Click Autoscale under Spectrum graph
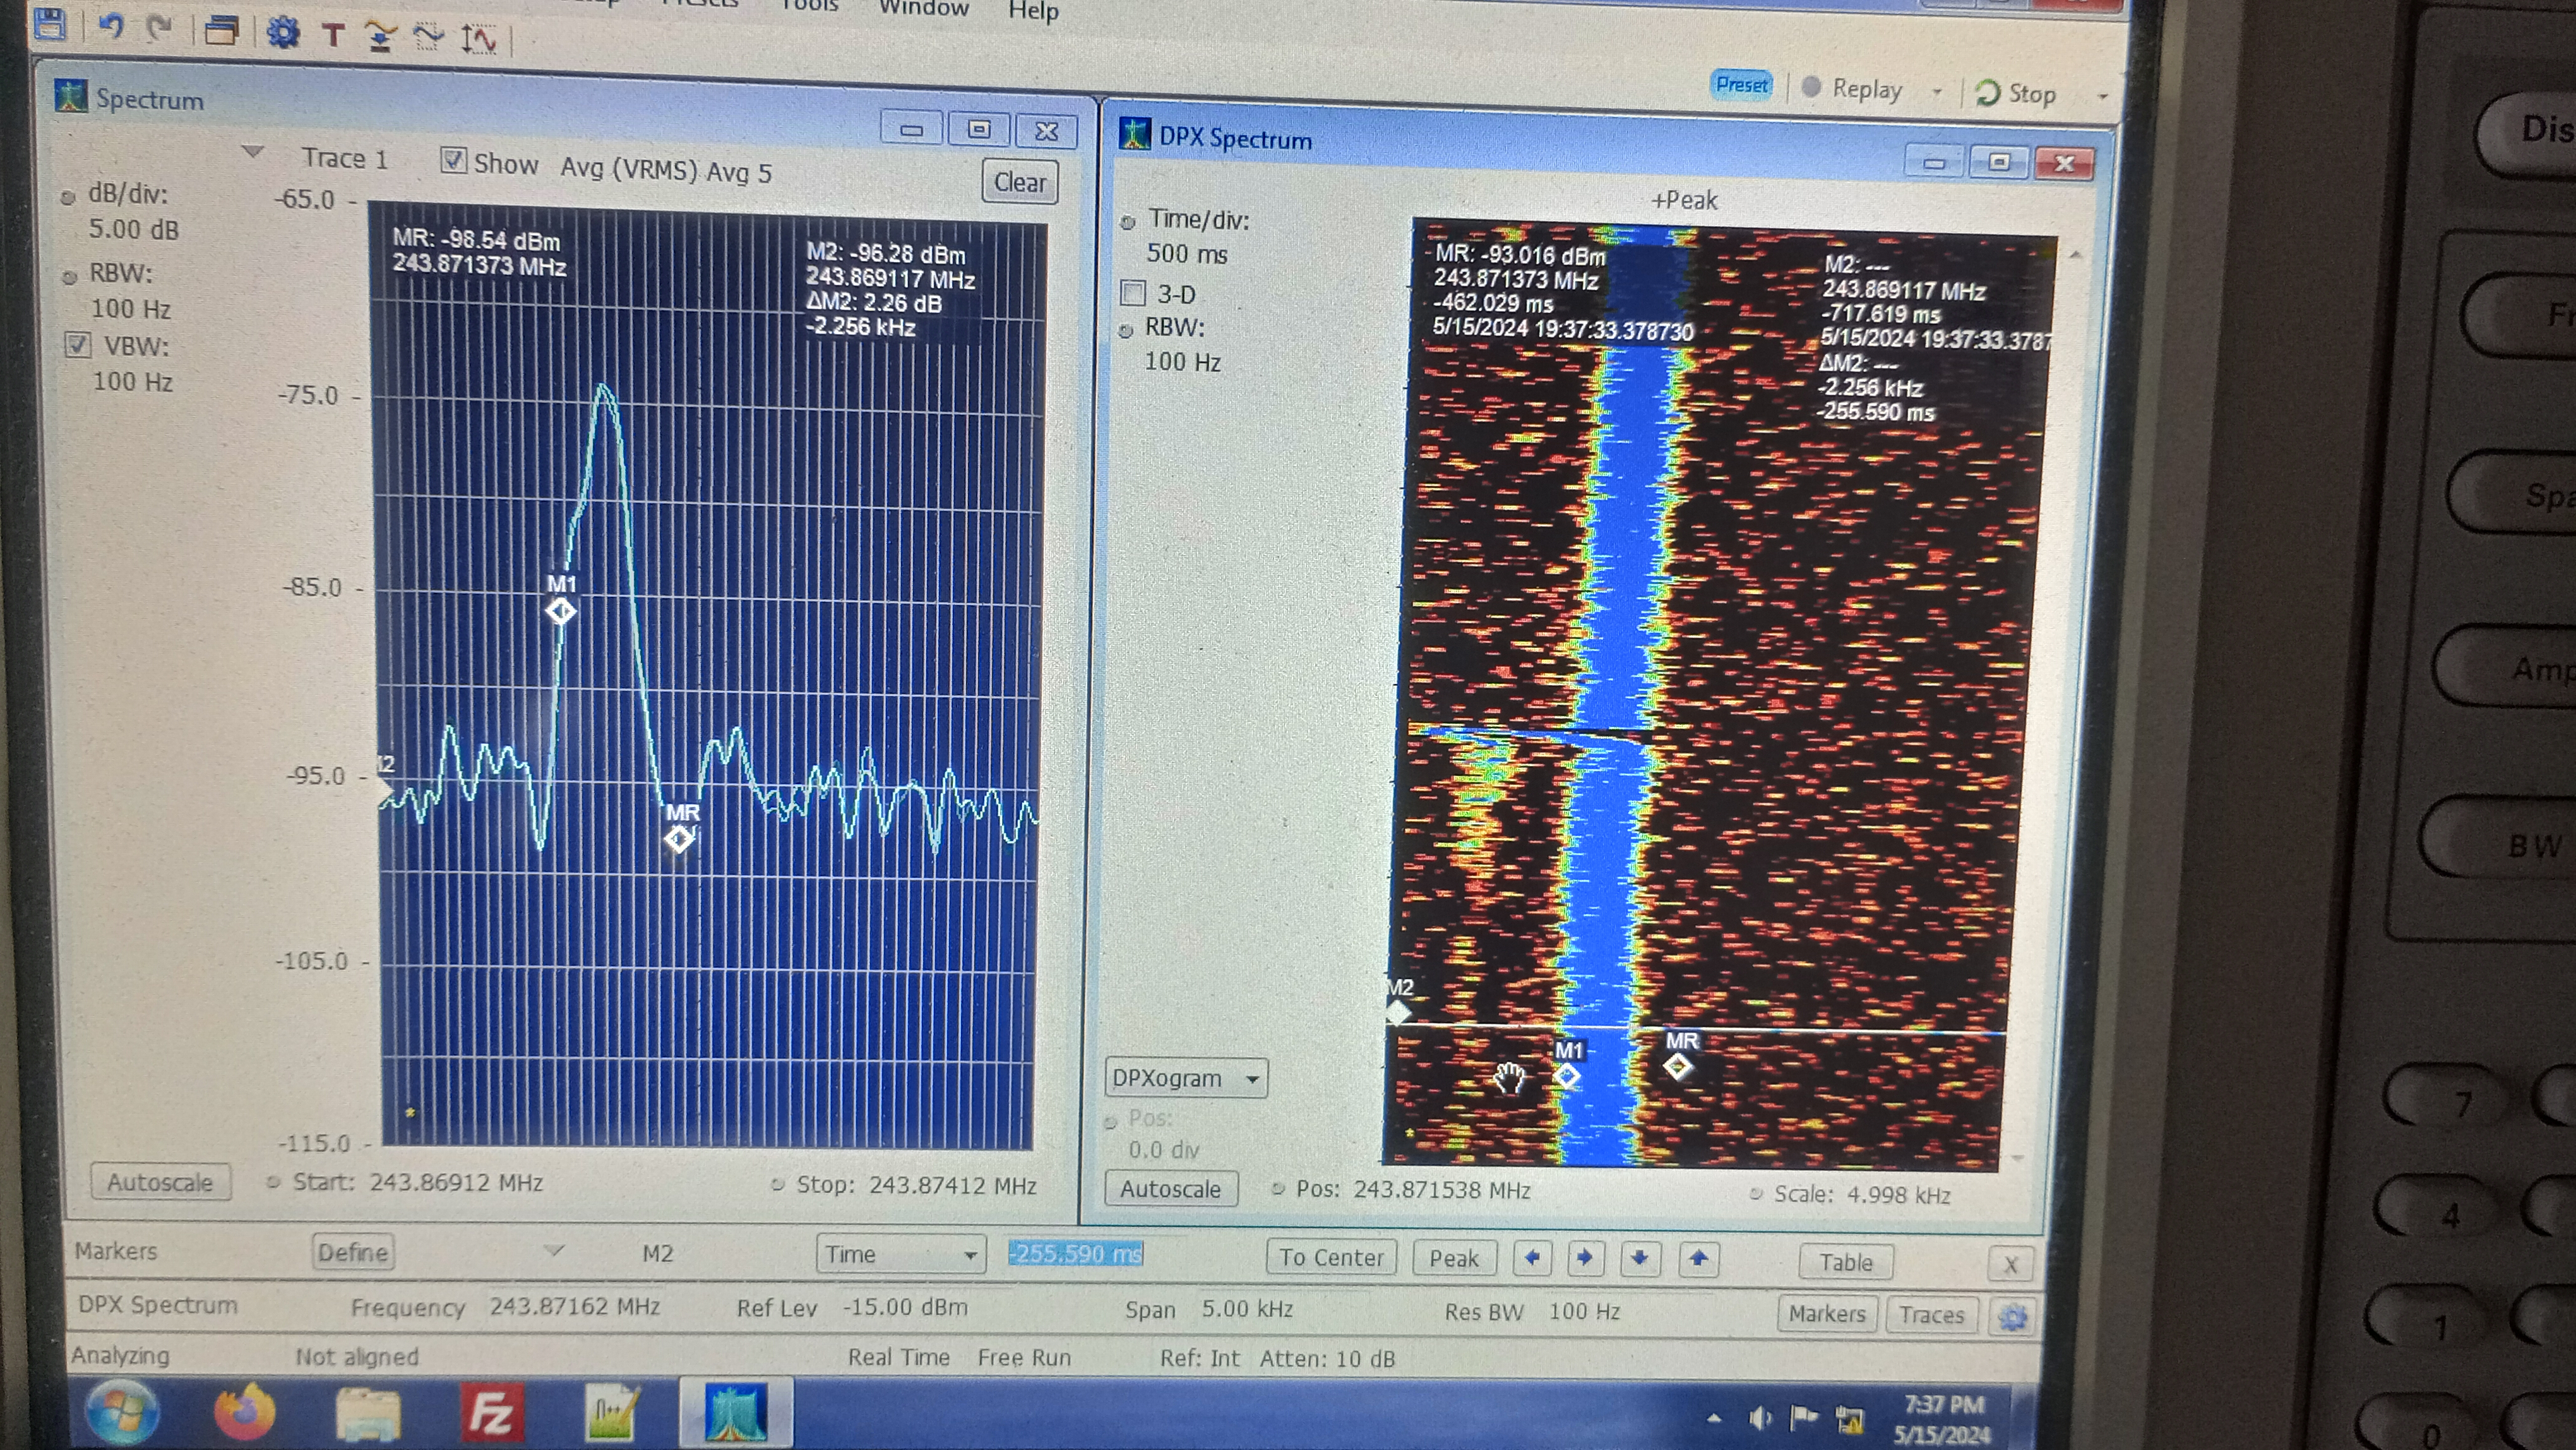Screen dimensions: 2576x1450 click(160, 1181)
